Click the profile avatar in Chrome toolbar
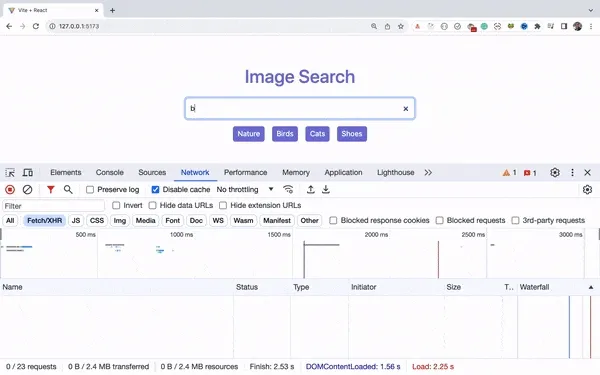The width and height of the screenshot is (600, 375). point(577,26)
